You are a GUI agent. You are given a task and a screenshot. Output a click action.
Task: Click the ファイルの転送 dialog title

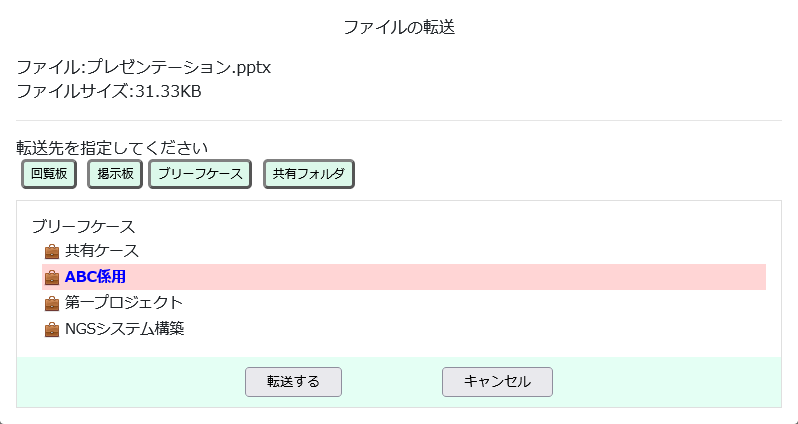399,27
